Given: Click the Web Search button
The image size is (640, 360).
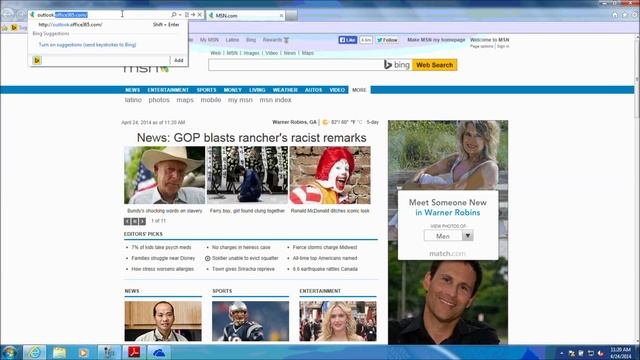Looking at the screenshot, I should click(x=435, y=65).
